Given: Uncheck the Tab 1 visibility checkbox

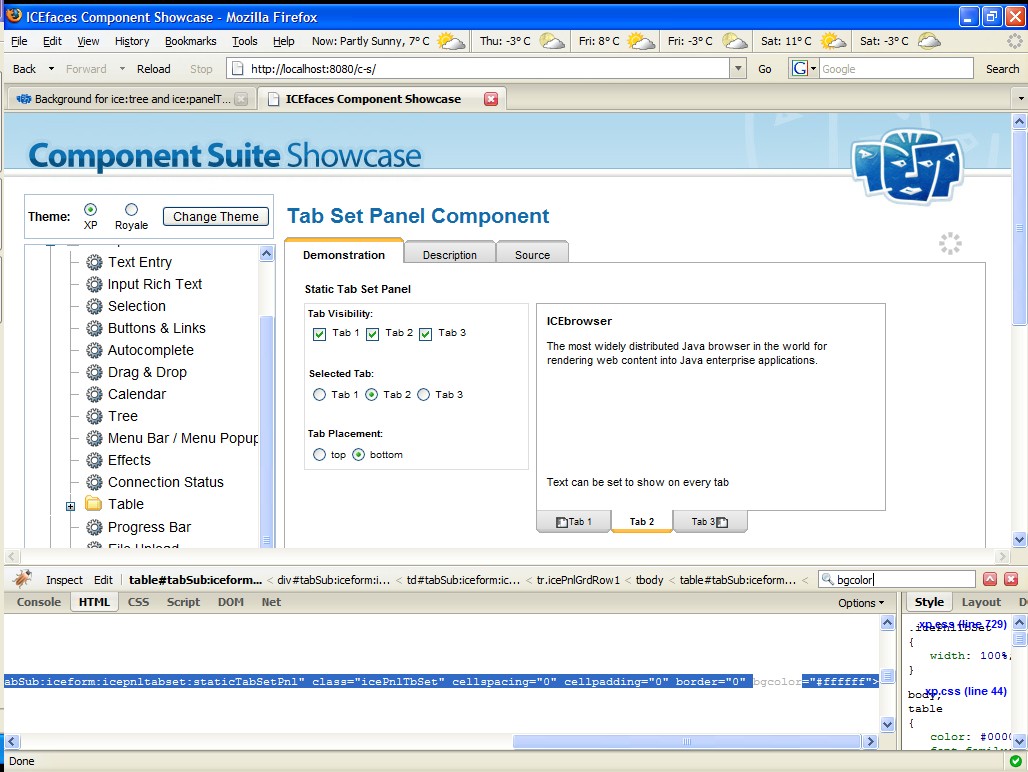Looking at the screenshot, I should coord(319,334).
